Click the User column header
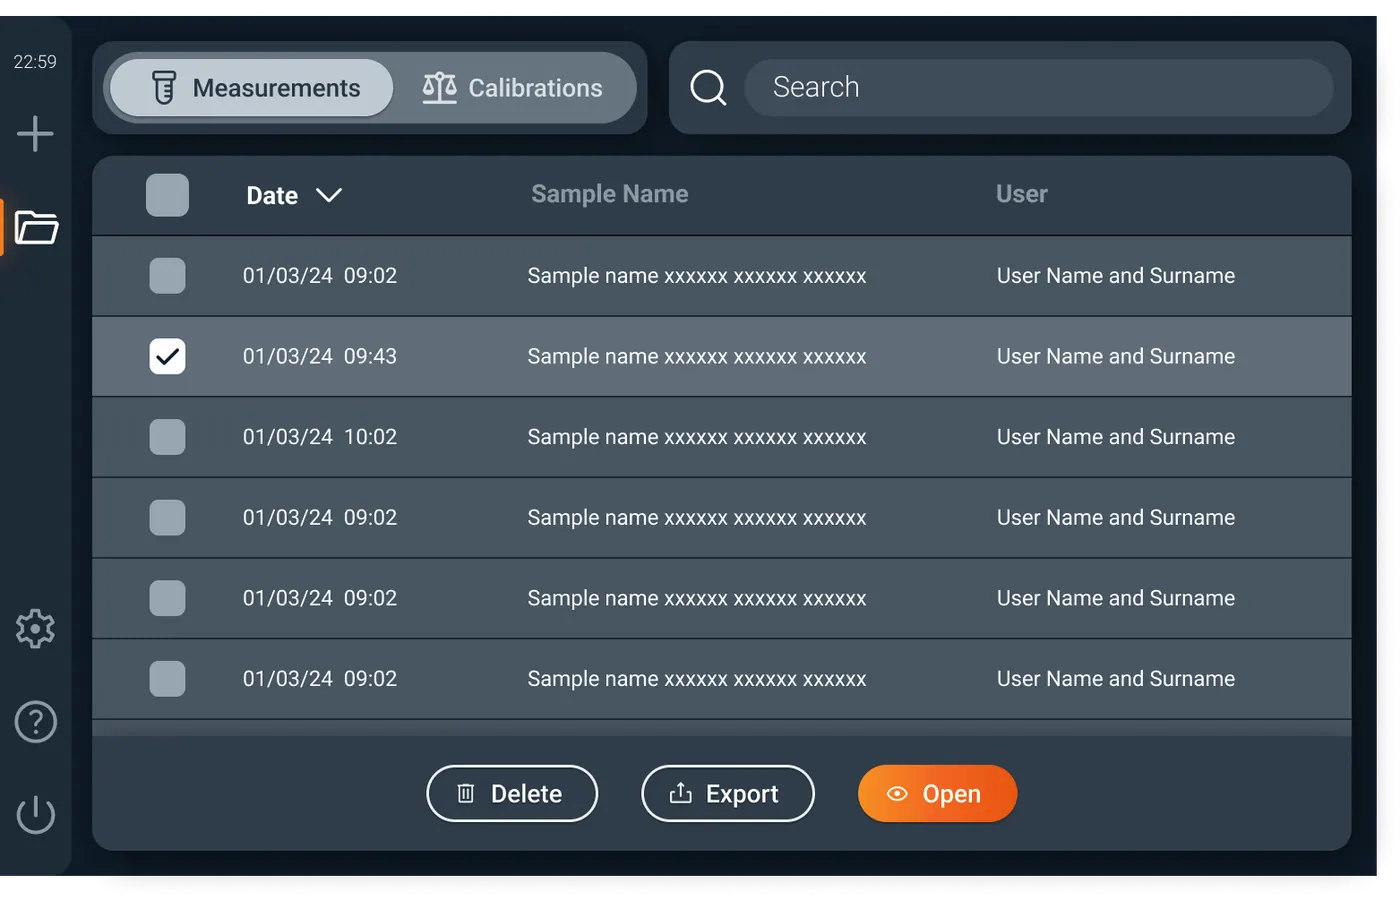 pyautogui.click(x=1021, y=194)
